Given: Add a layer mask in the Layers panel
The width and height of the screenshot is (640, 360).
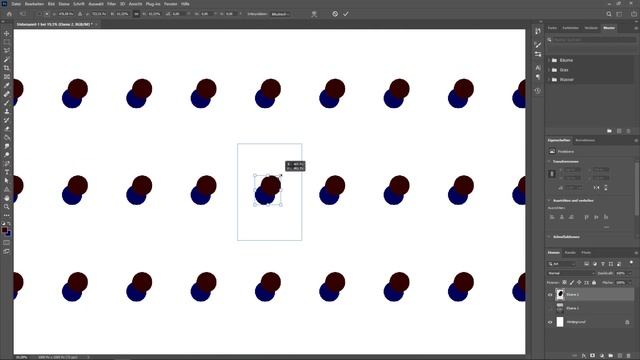Looking at the screenshot, I should pyautogui.click(x=593, y=356).
